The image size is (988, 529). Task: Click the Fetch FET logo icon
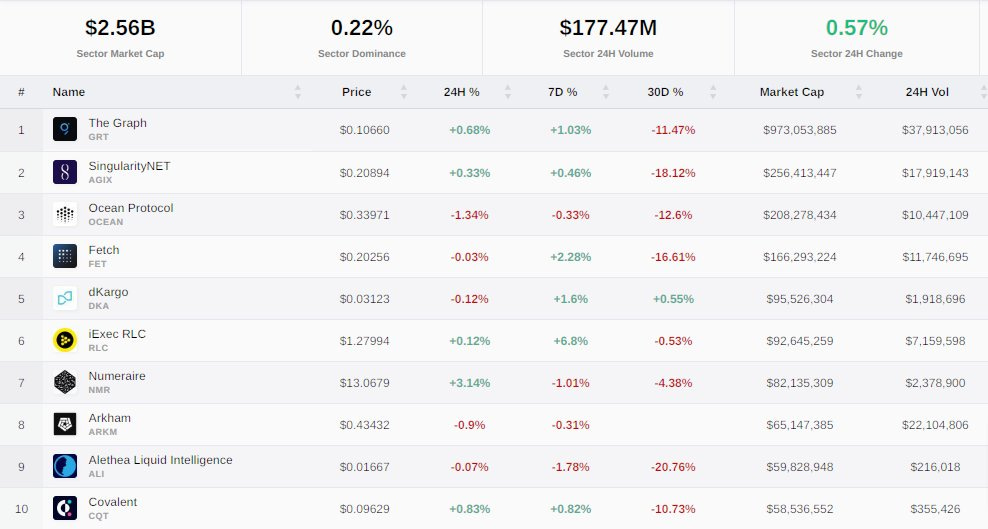[x=65, y=256]
